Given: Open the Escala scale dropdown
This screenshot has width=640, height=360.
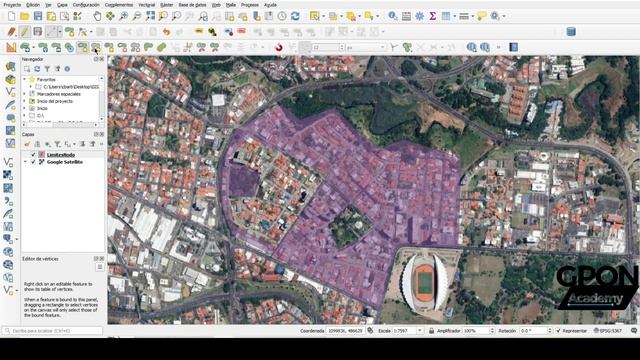Looking at the screenshot, I should point(420,331).
